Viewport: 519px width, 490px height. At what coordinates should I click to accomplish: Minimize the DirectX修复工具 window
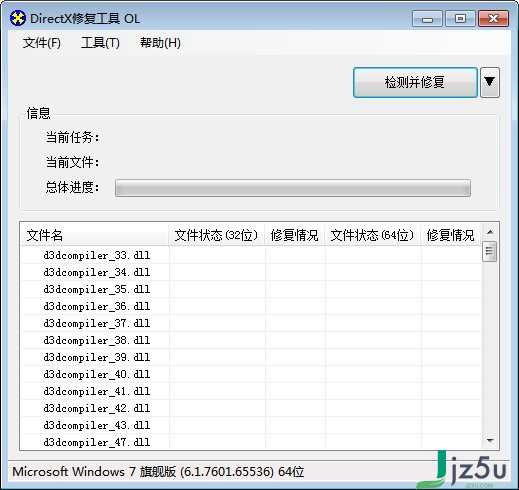tap(427, 19)
